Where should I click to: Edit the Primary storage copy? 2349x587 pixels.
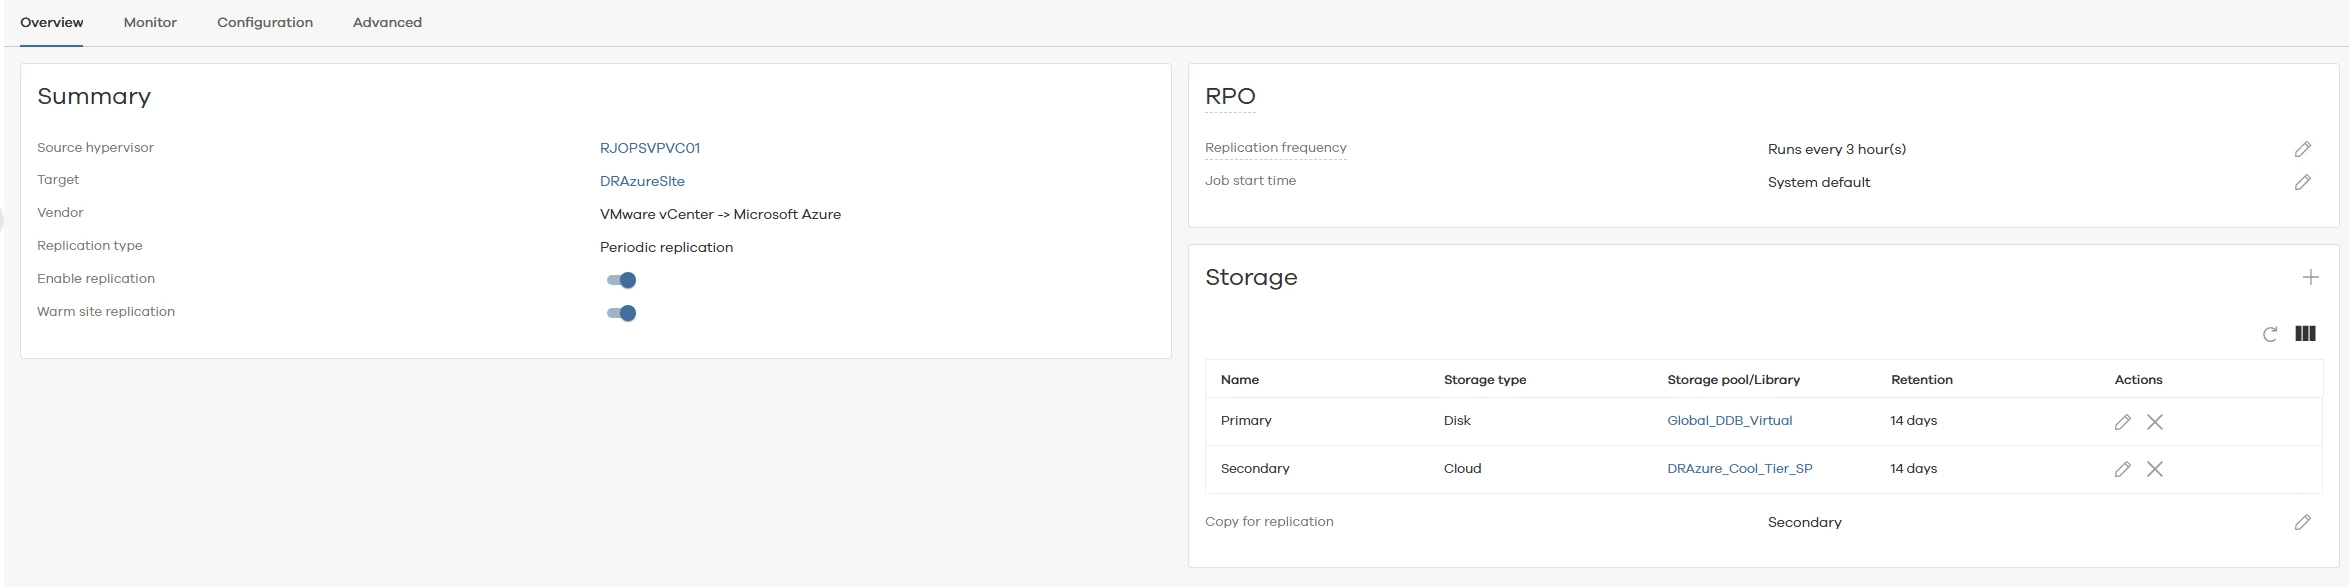(x=2122, y=422)
